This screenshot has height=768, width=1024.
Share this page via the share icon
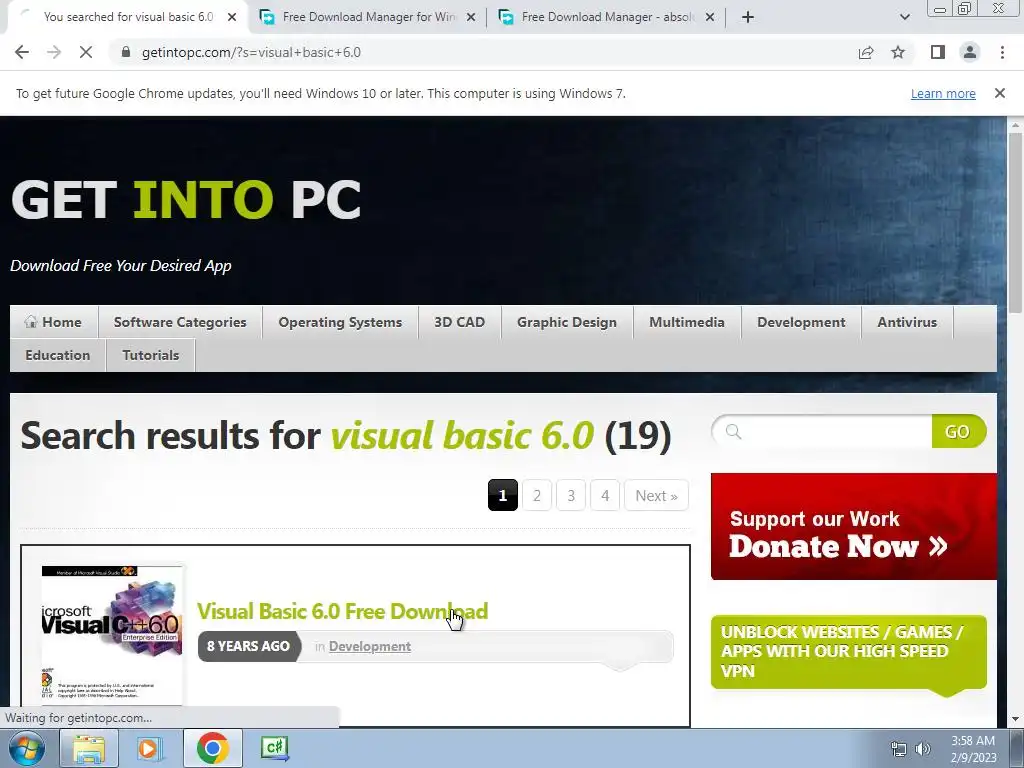[x=866, y=52]
